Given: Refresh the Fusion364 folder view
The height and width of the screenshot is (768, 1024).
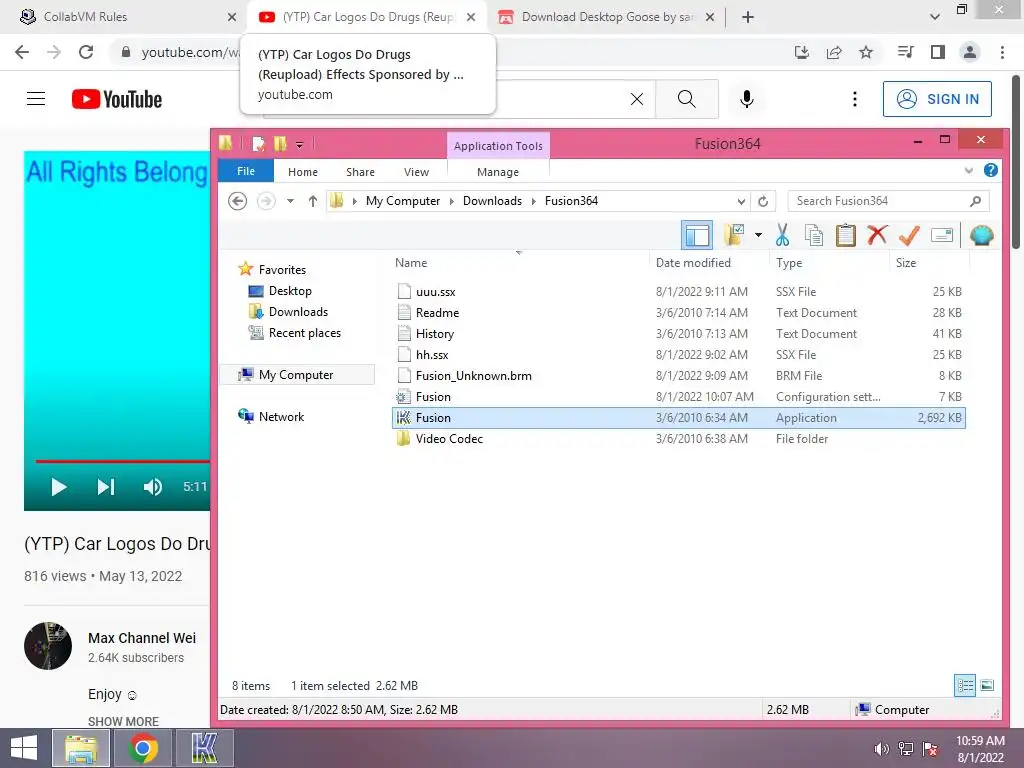Looking at the screenshot, I should pyautogui.click(x=763, y=201).
